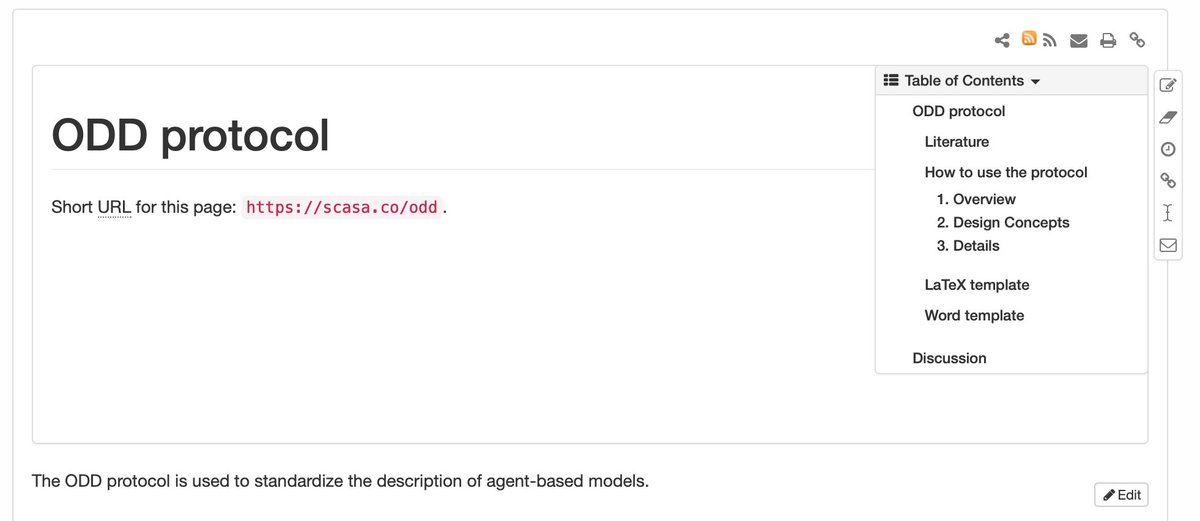Jump to the Discussion section link
This screenshot has height=521, width=1200.
tap(949, 358)
